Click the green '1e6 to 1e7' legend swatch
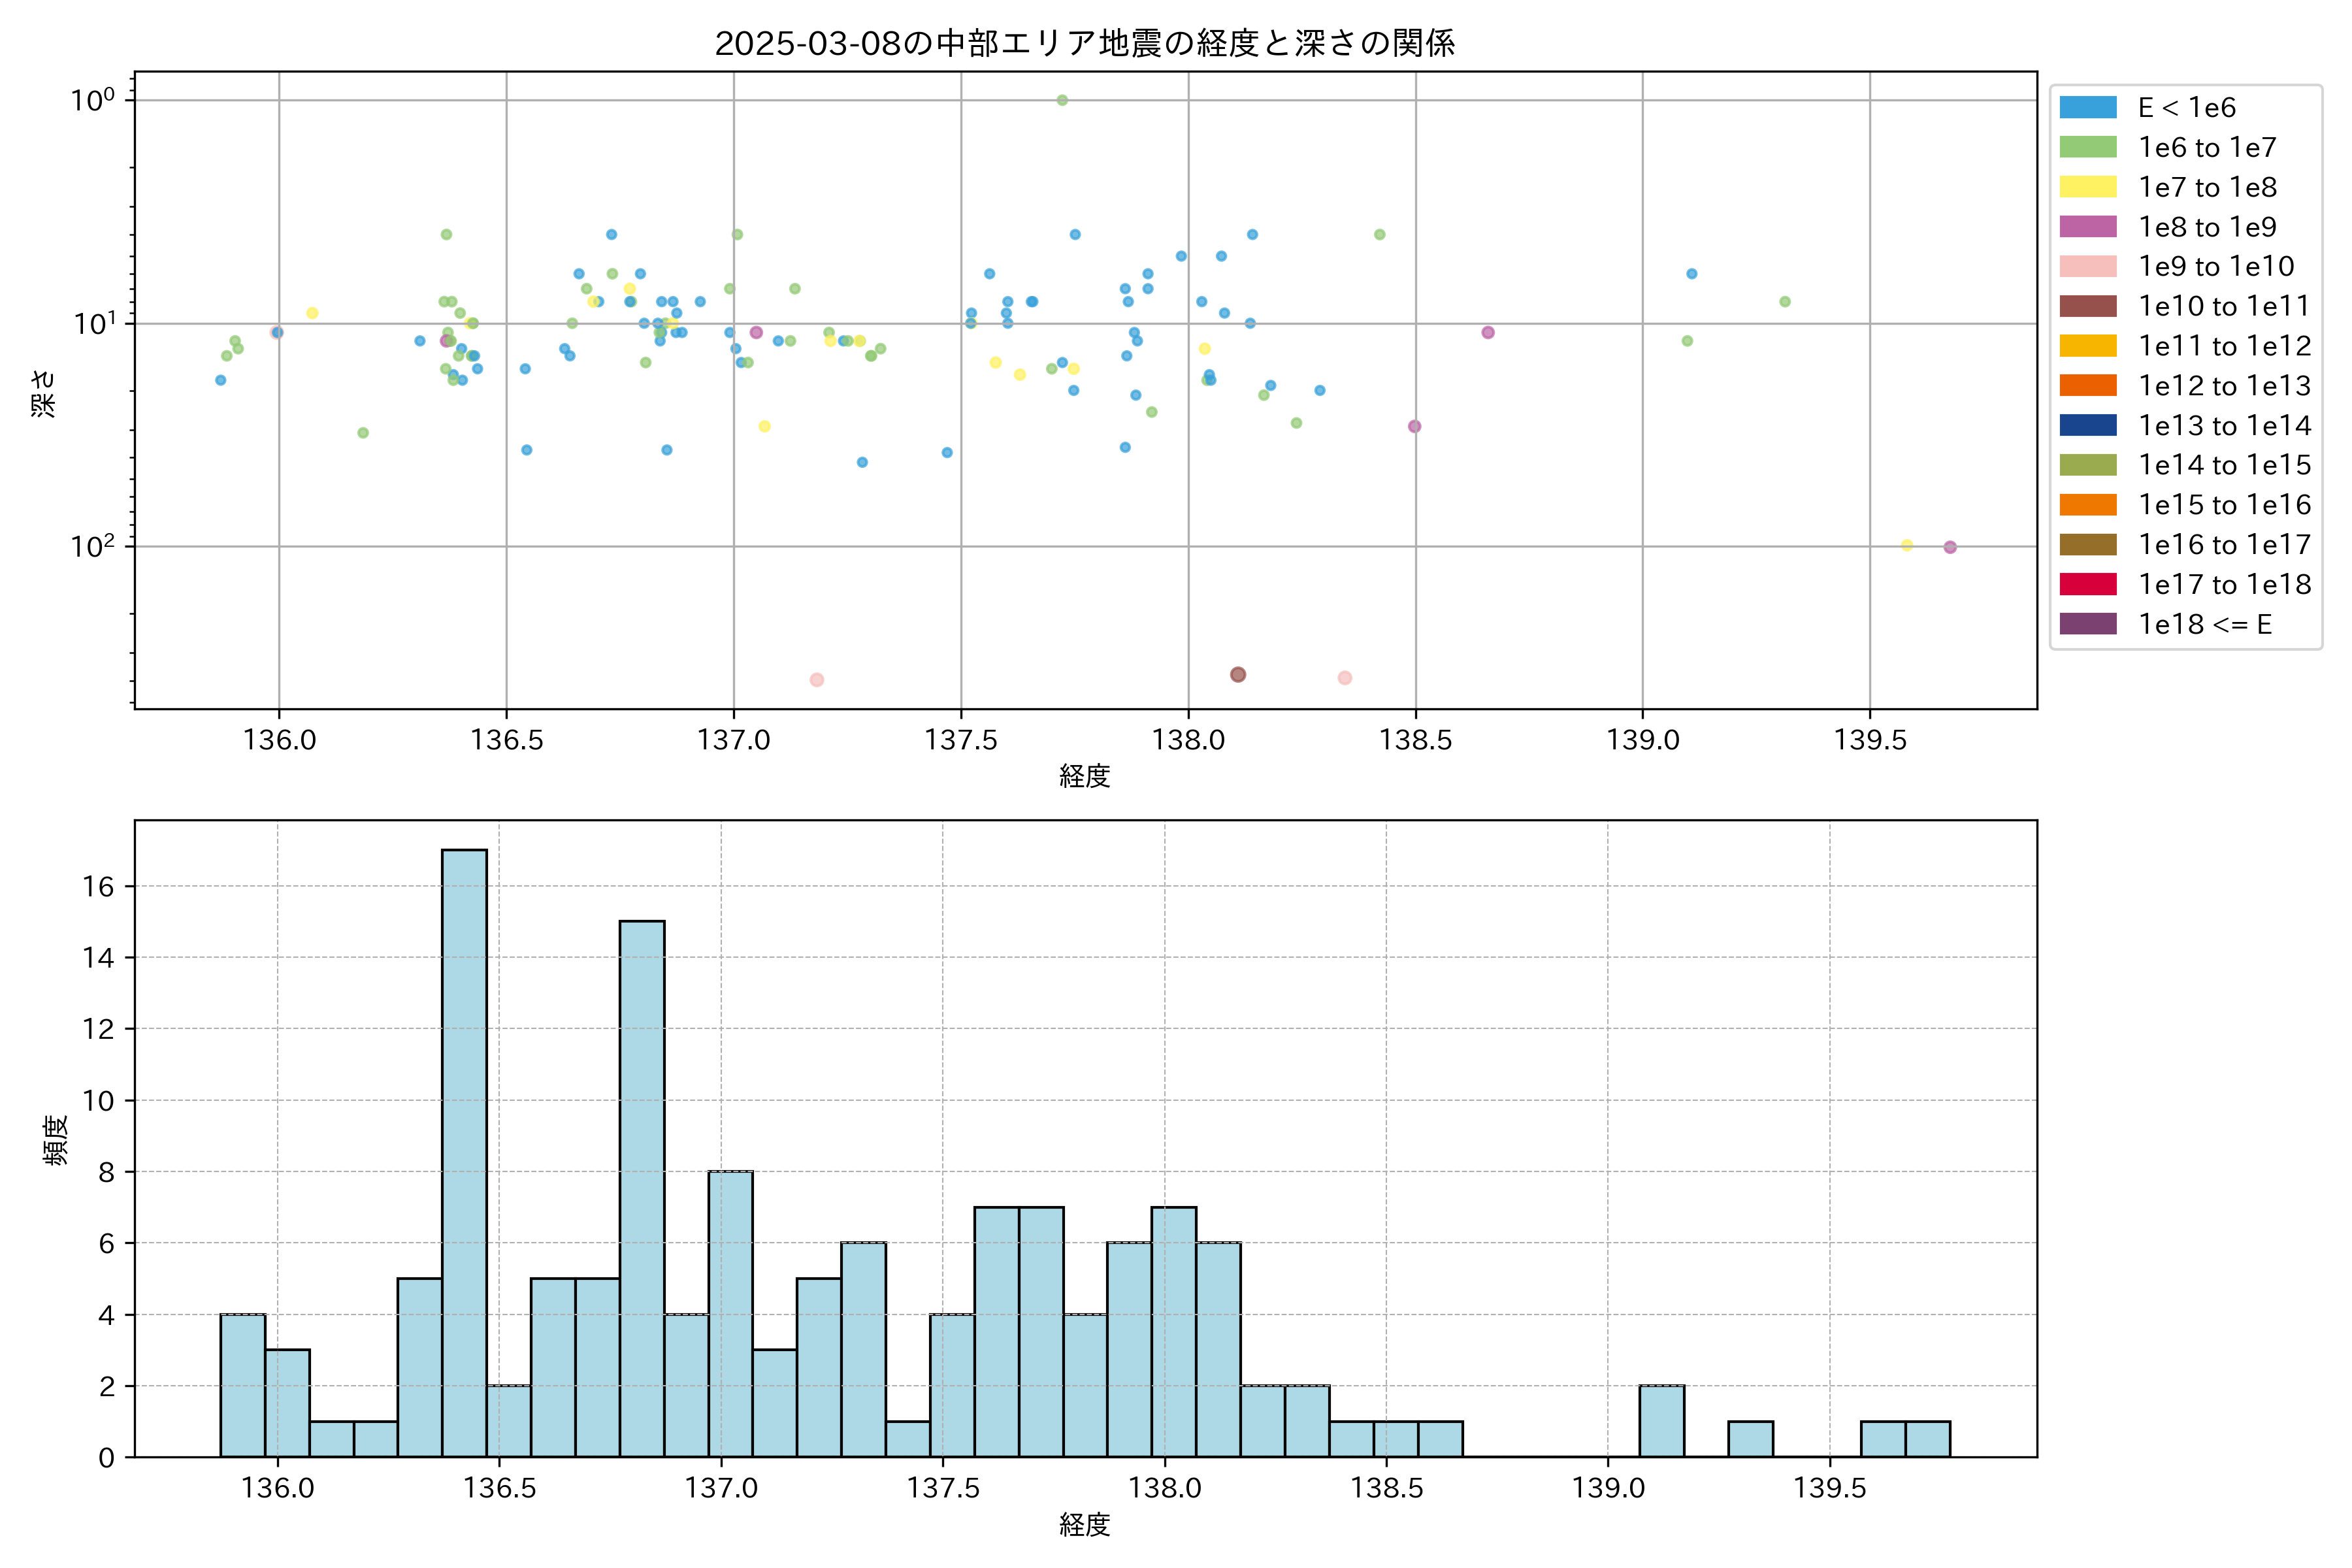 (x=2087, y=147)
